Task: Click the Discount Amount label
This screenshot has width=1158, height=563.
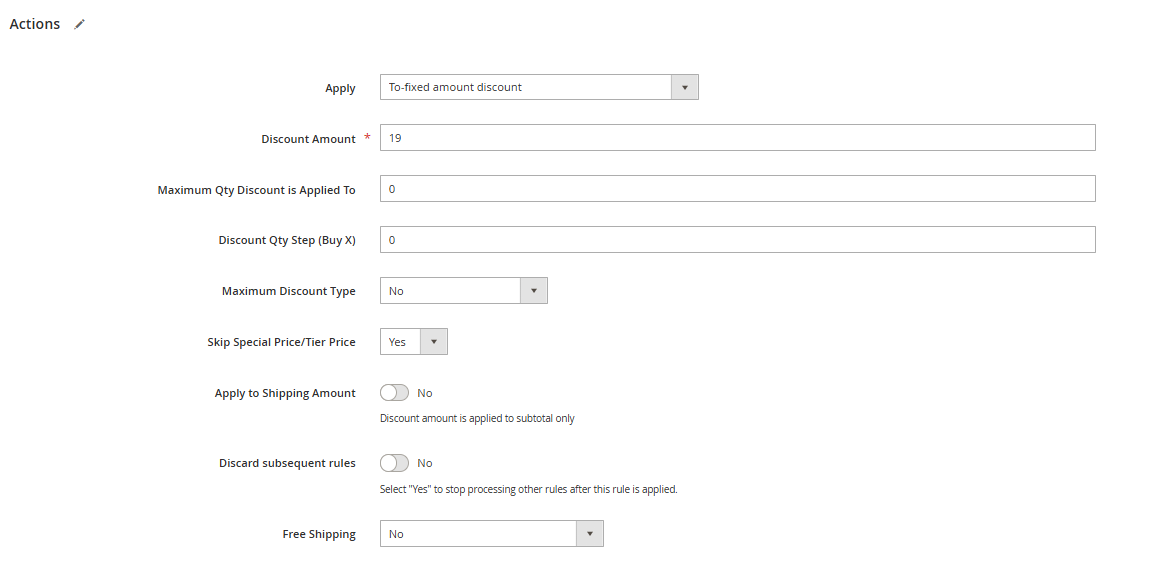Action: [x=308, y=139]
